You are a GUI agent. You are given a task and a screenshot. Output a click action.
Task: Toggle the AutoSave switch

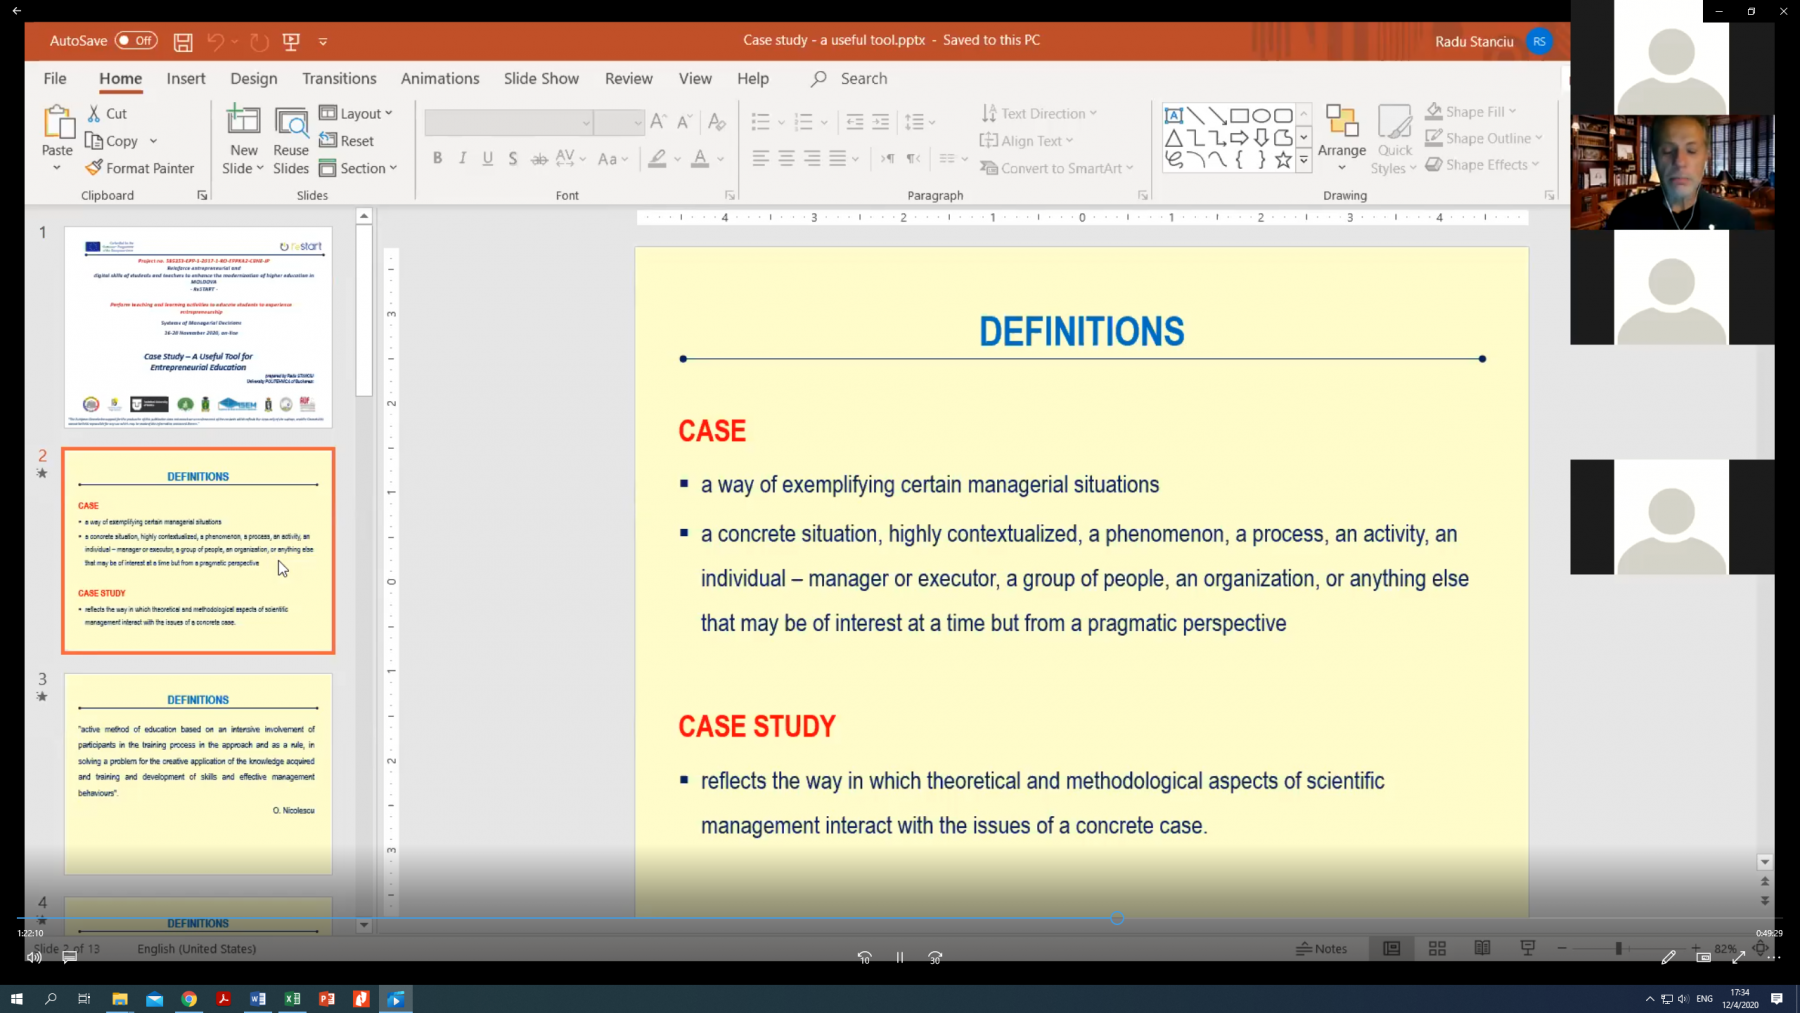[136, 41]
